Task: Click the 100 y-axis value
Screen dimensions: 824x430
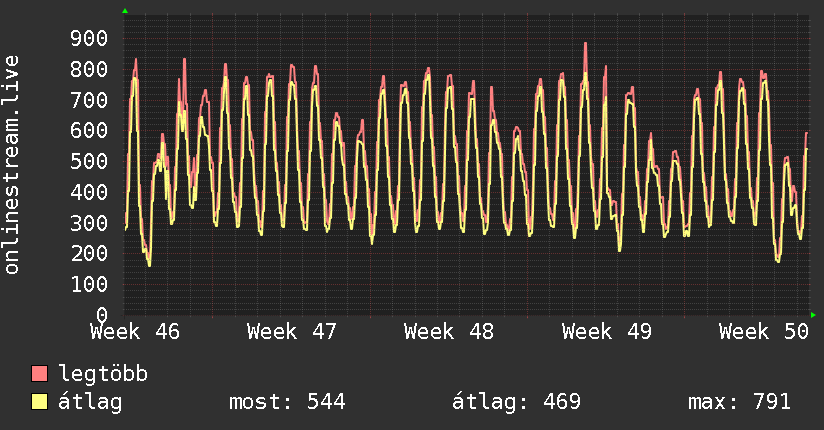Action: click(x=89, y=284)
